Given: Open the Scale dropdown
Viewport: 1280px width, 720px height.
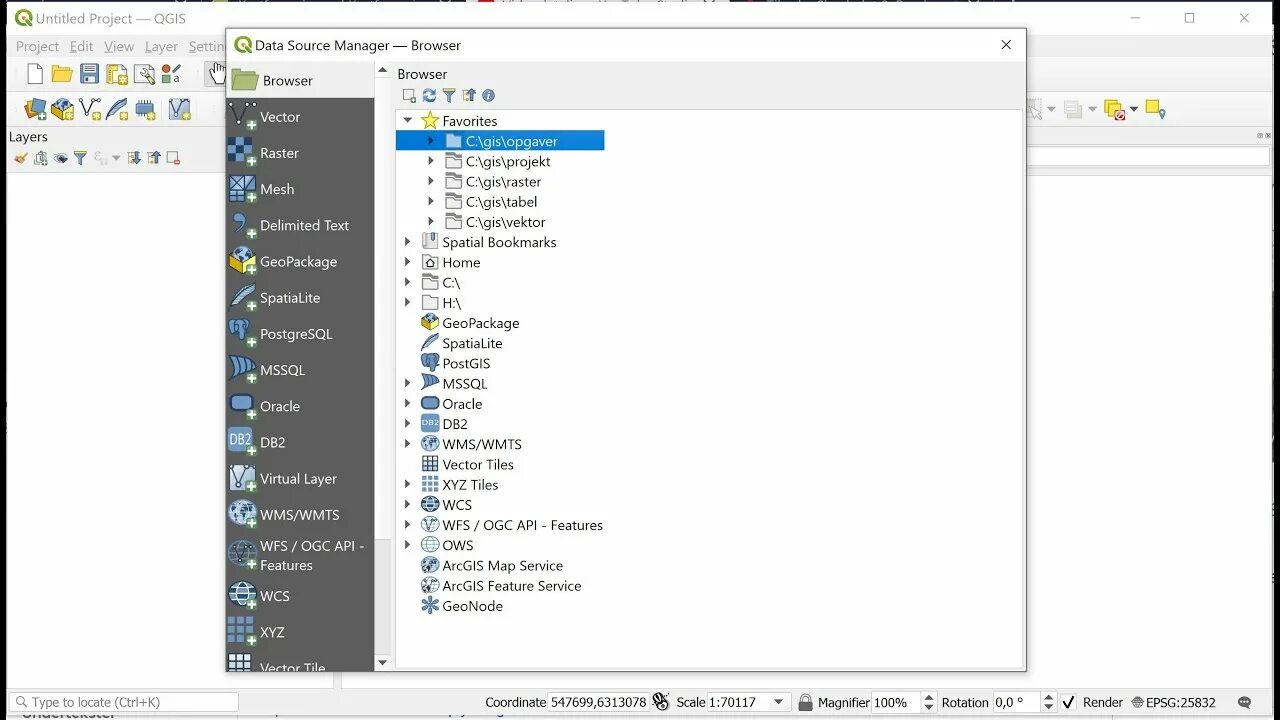Looking at the screenshot, I should coord(779,703).
